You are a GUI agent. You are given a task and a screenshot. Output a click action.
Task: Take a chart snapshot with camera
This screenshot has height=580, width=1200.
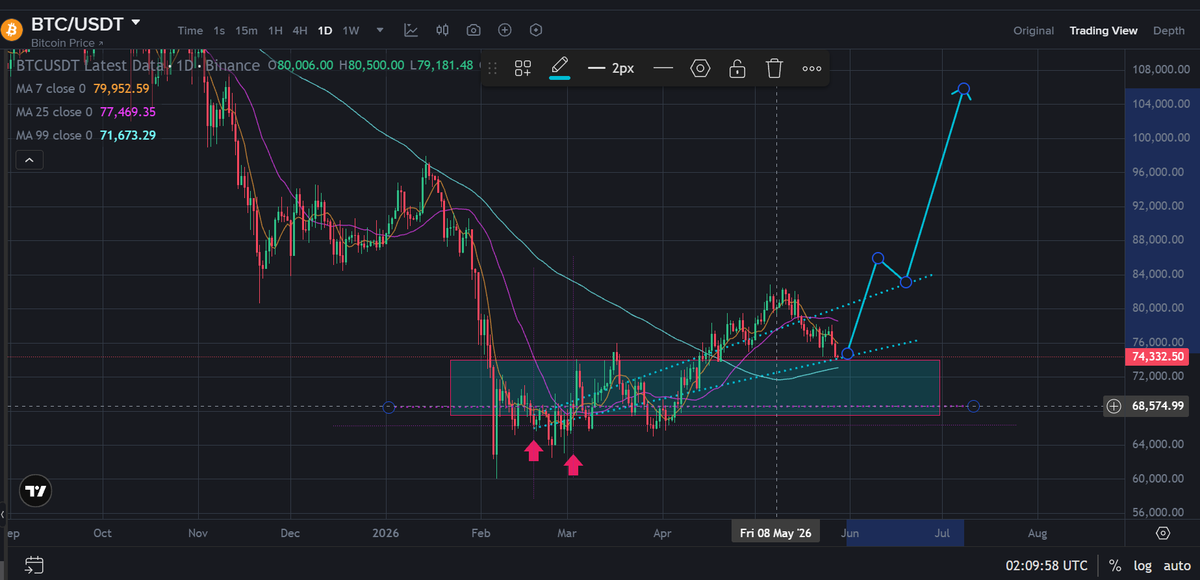coord(473,31)
